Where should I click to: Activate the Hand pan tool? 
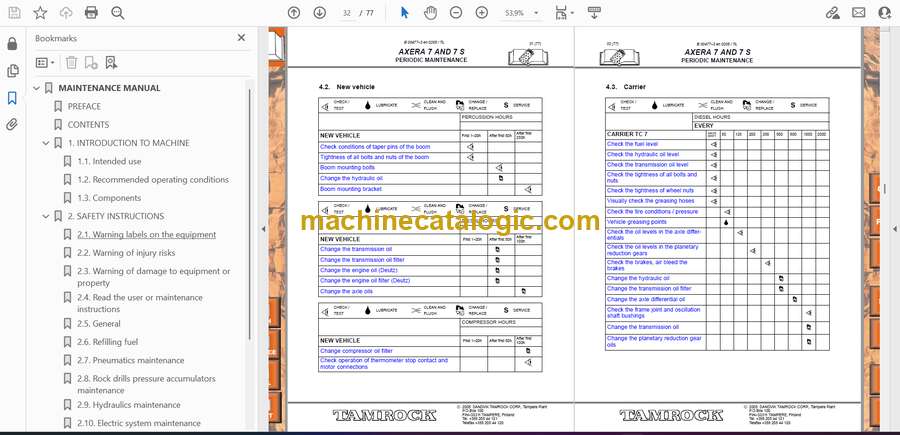pyautogui.click(x=430, y=13)
